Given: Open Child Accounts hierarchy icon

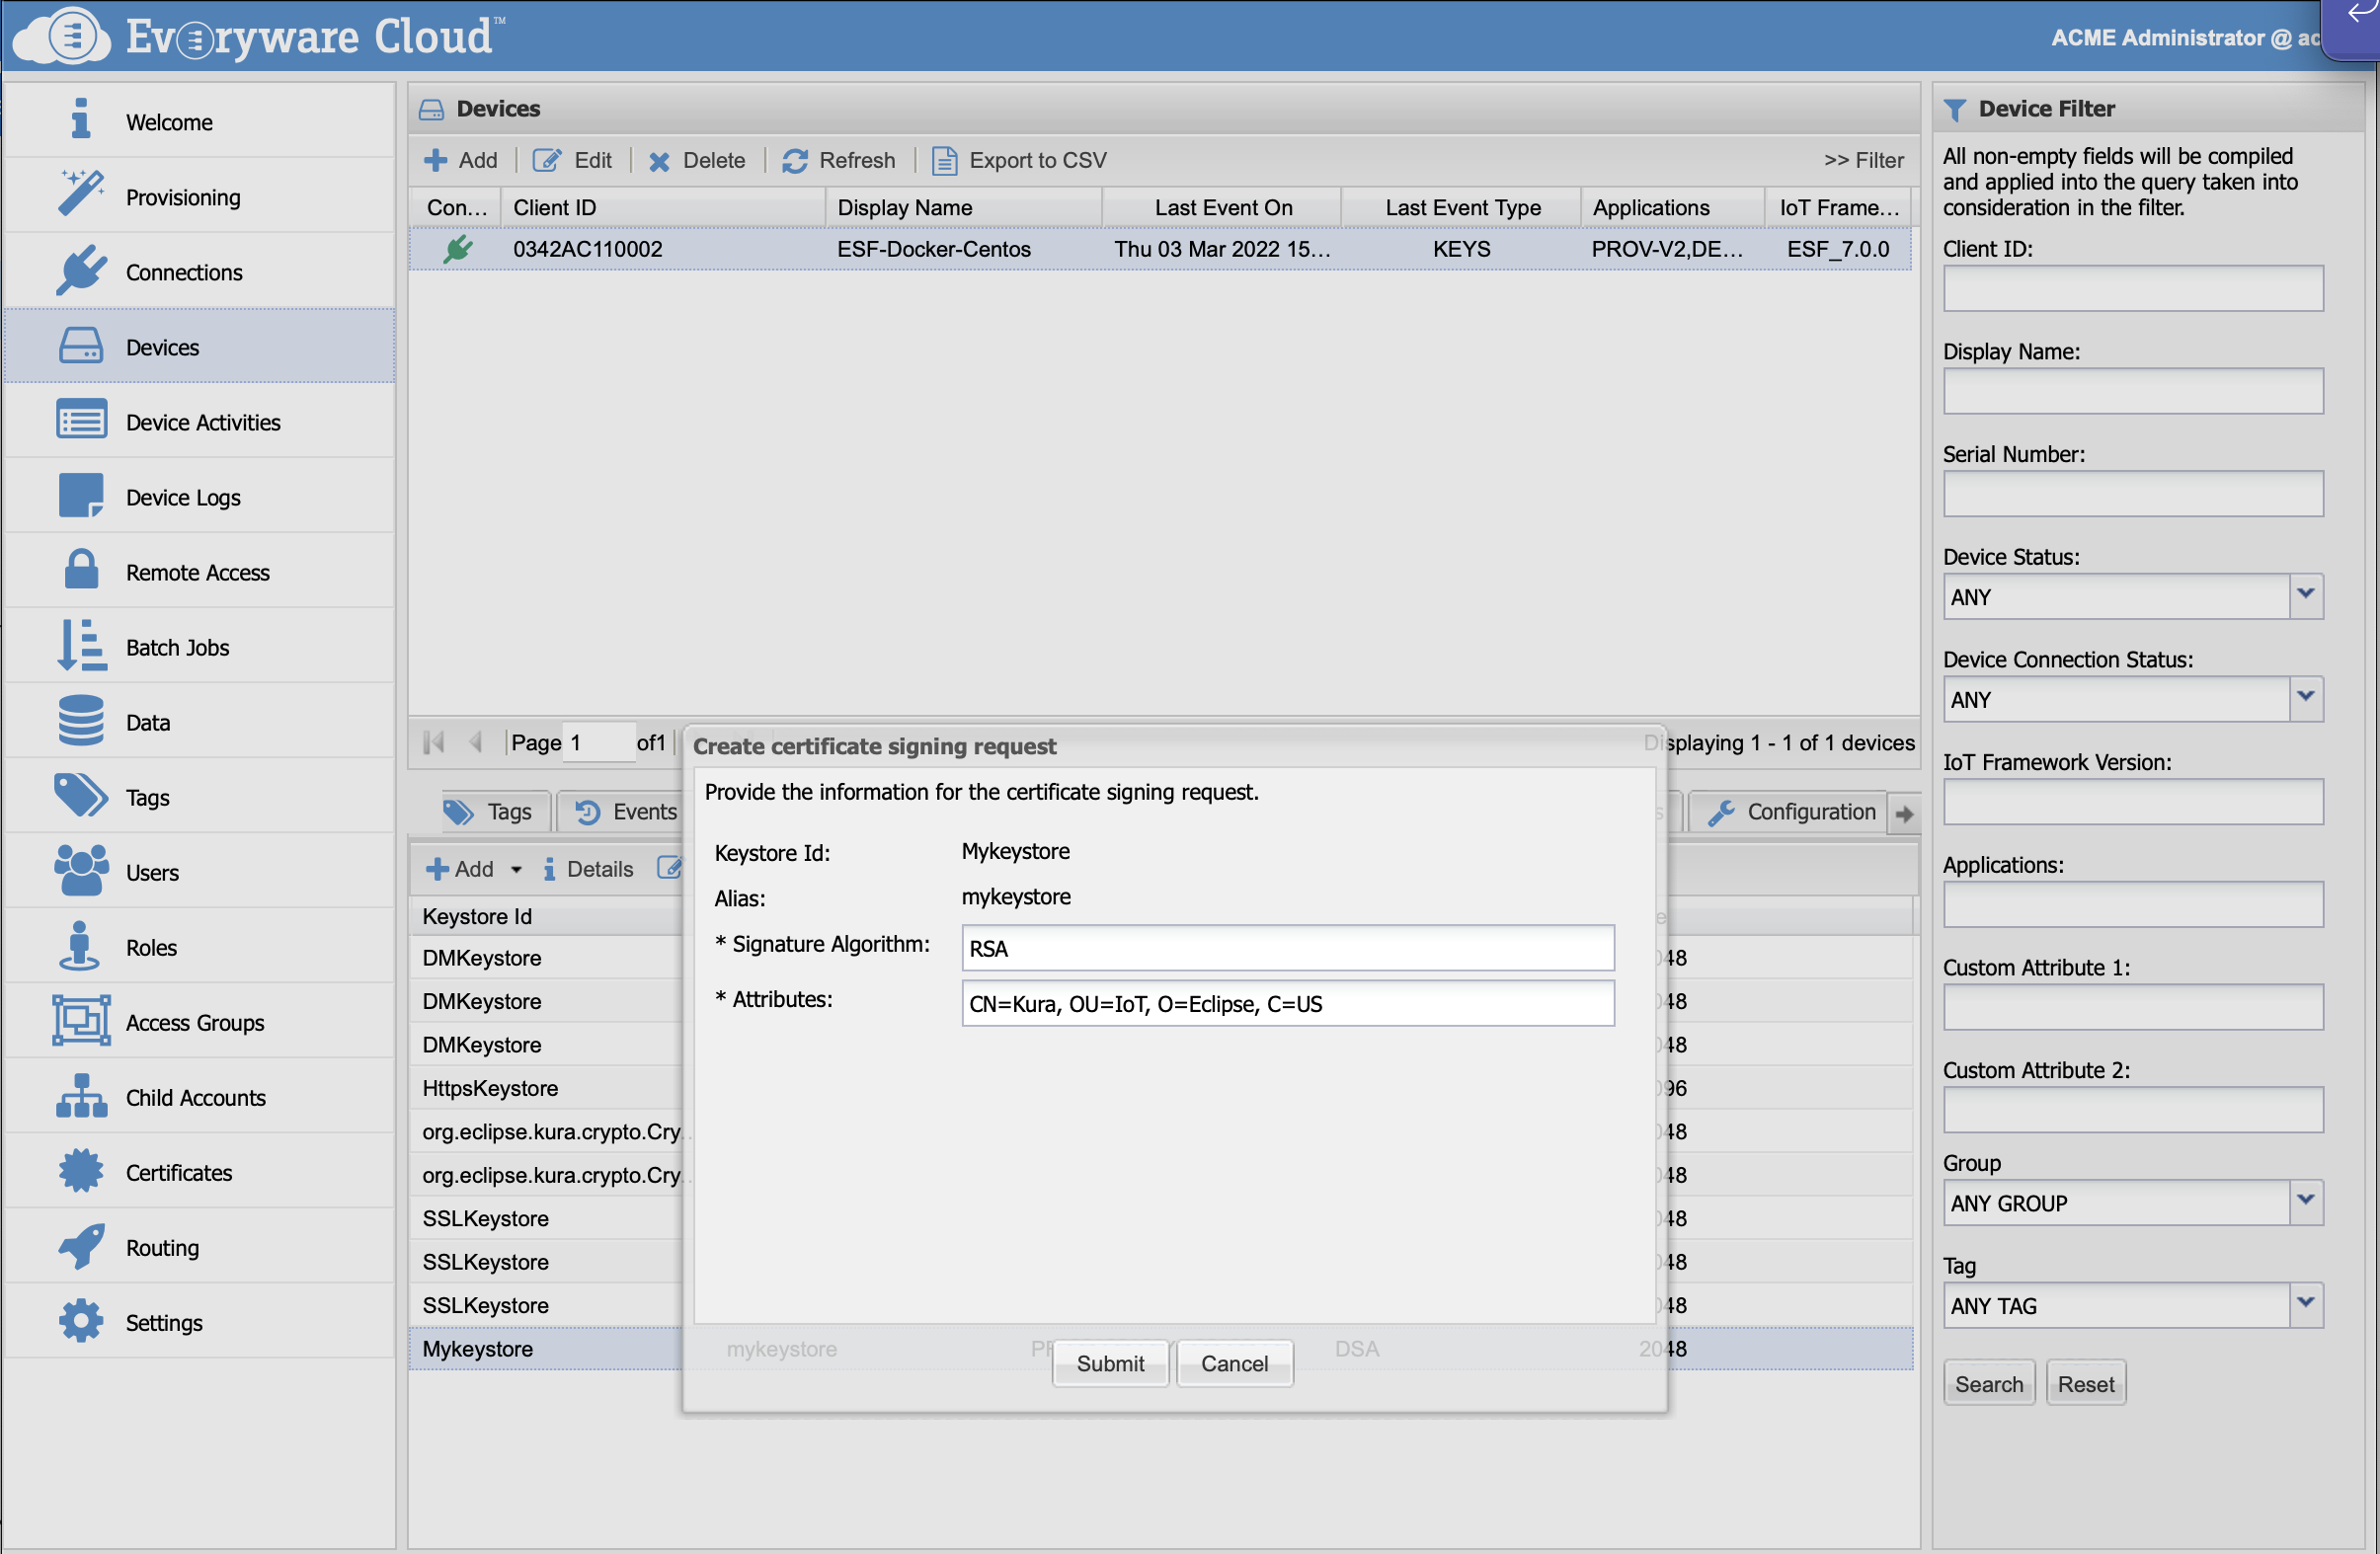Looking at the screenshot, I should [81, 1096].
